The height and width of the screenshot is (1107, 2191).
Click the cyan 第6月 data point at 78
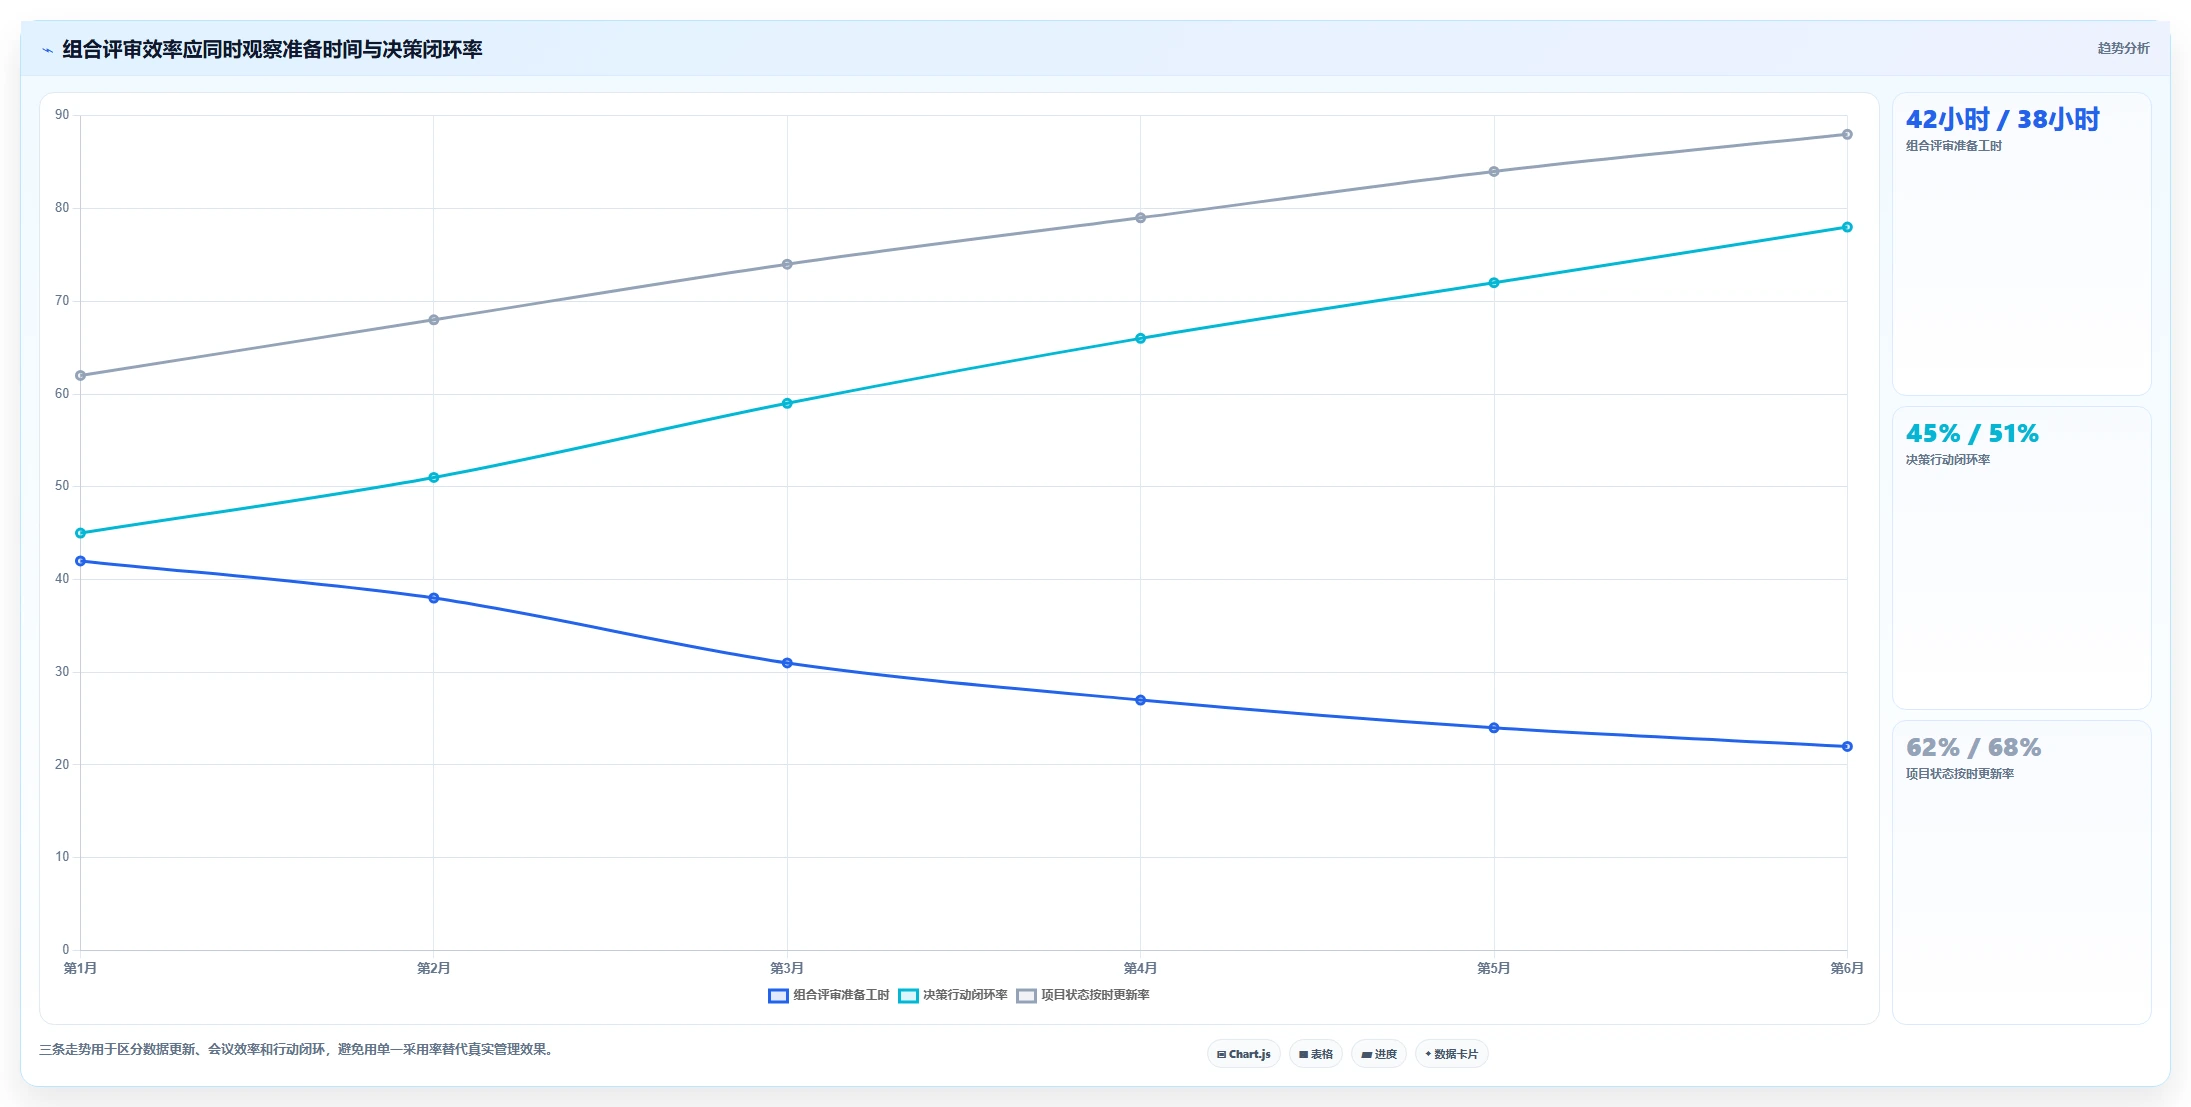(x=1847, y=227)
